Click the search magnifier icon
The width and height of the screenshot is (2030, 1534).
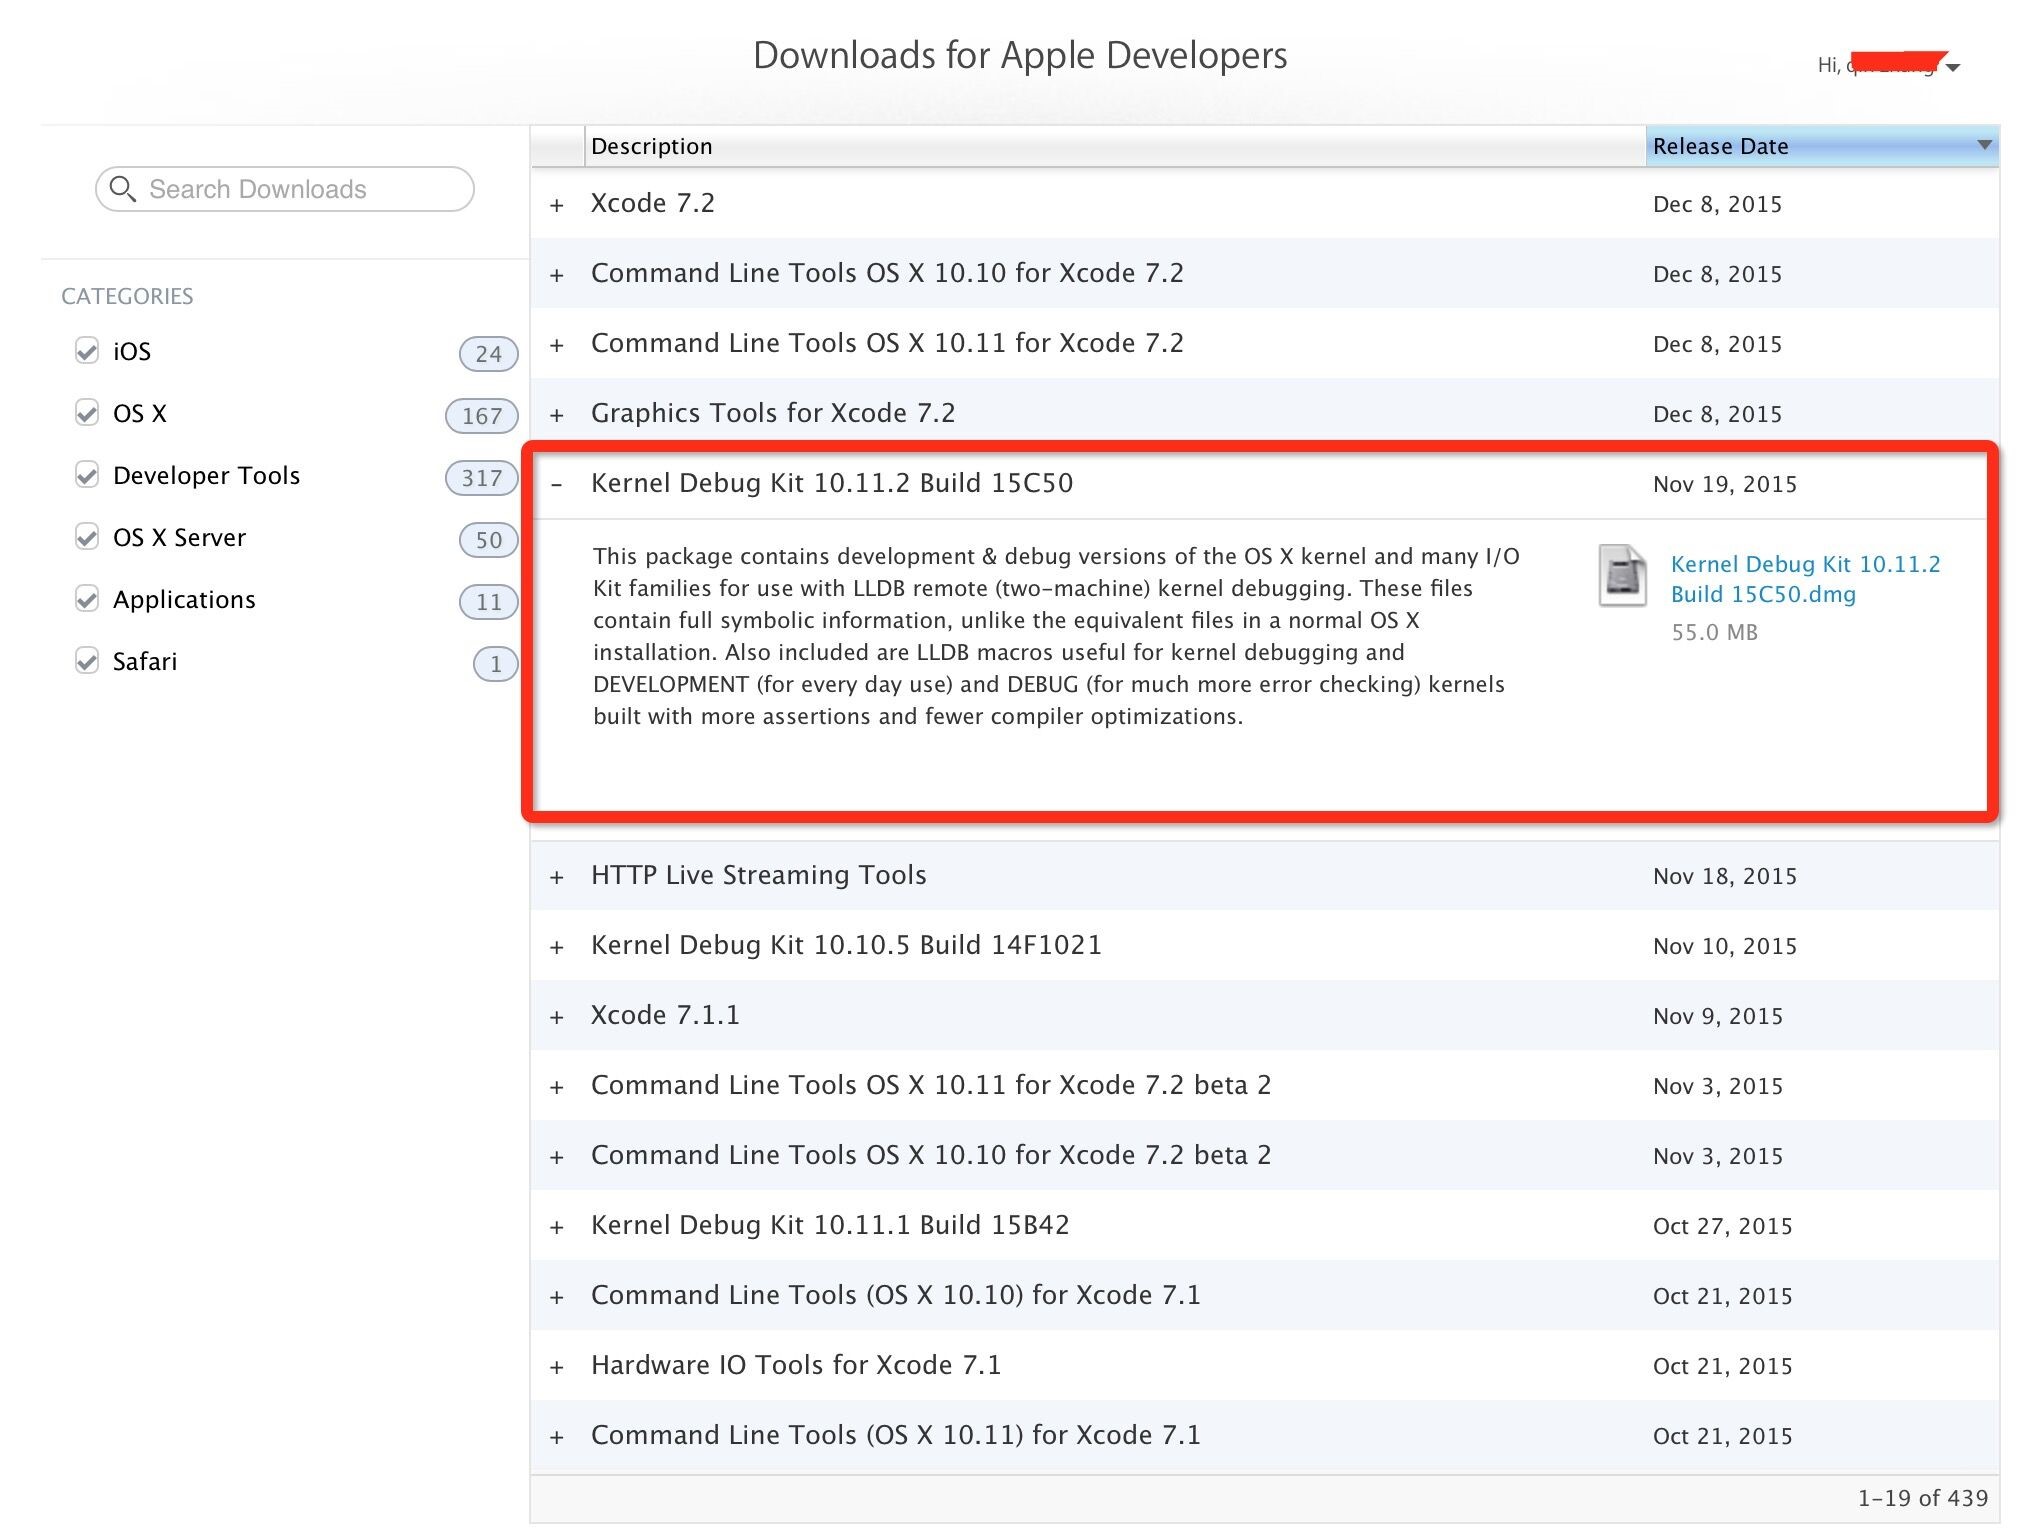pyautogui.click(x=122, y=189)
